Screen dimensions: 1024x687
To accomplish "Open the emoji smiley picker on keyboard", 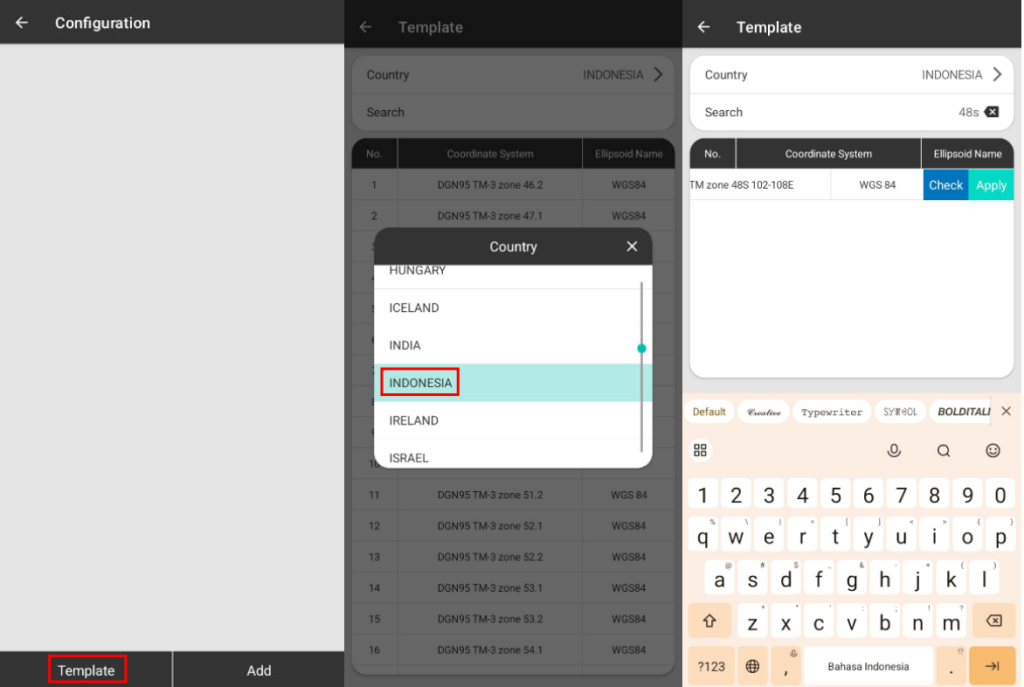I will pos(992,451).
